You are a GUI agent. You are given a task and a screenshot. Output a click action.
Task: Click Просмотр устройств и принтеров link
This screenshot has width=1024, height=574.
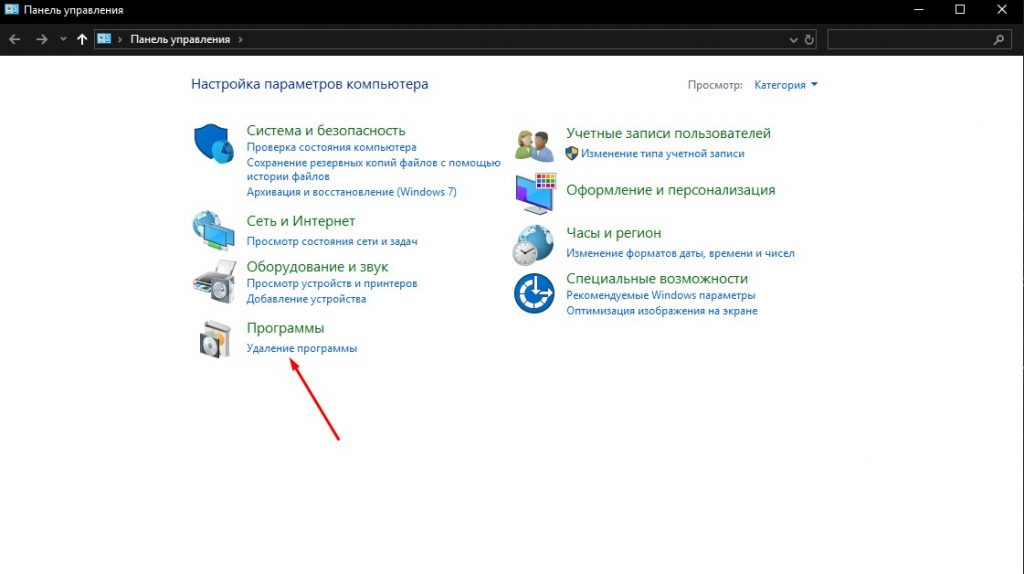(x=332, y=283)
